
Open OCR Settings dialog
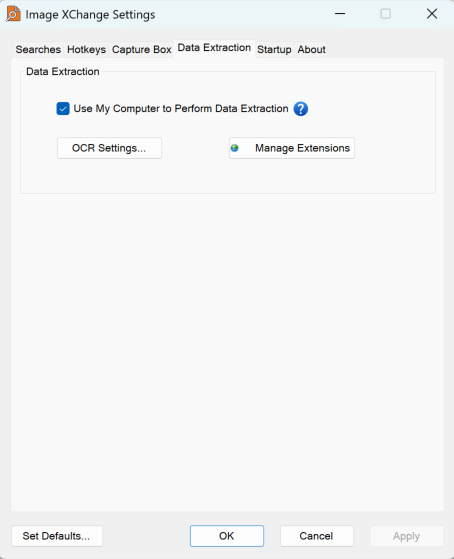tap(109, 148)
